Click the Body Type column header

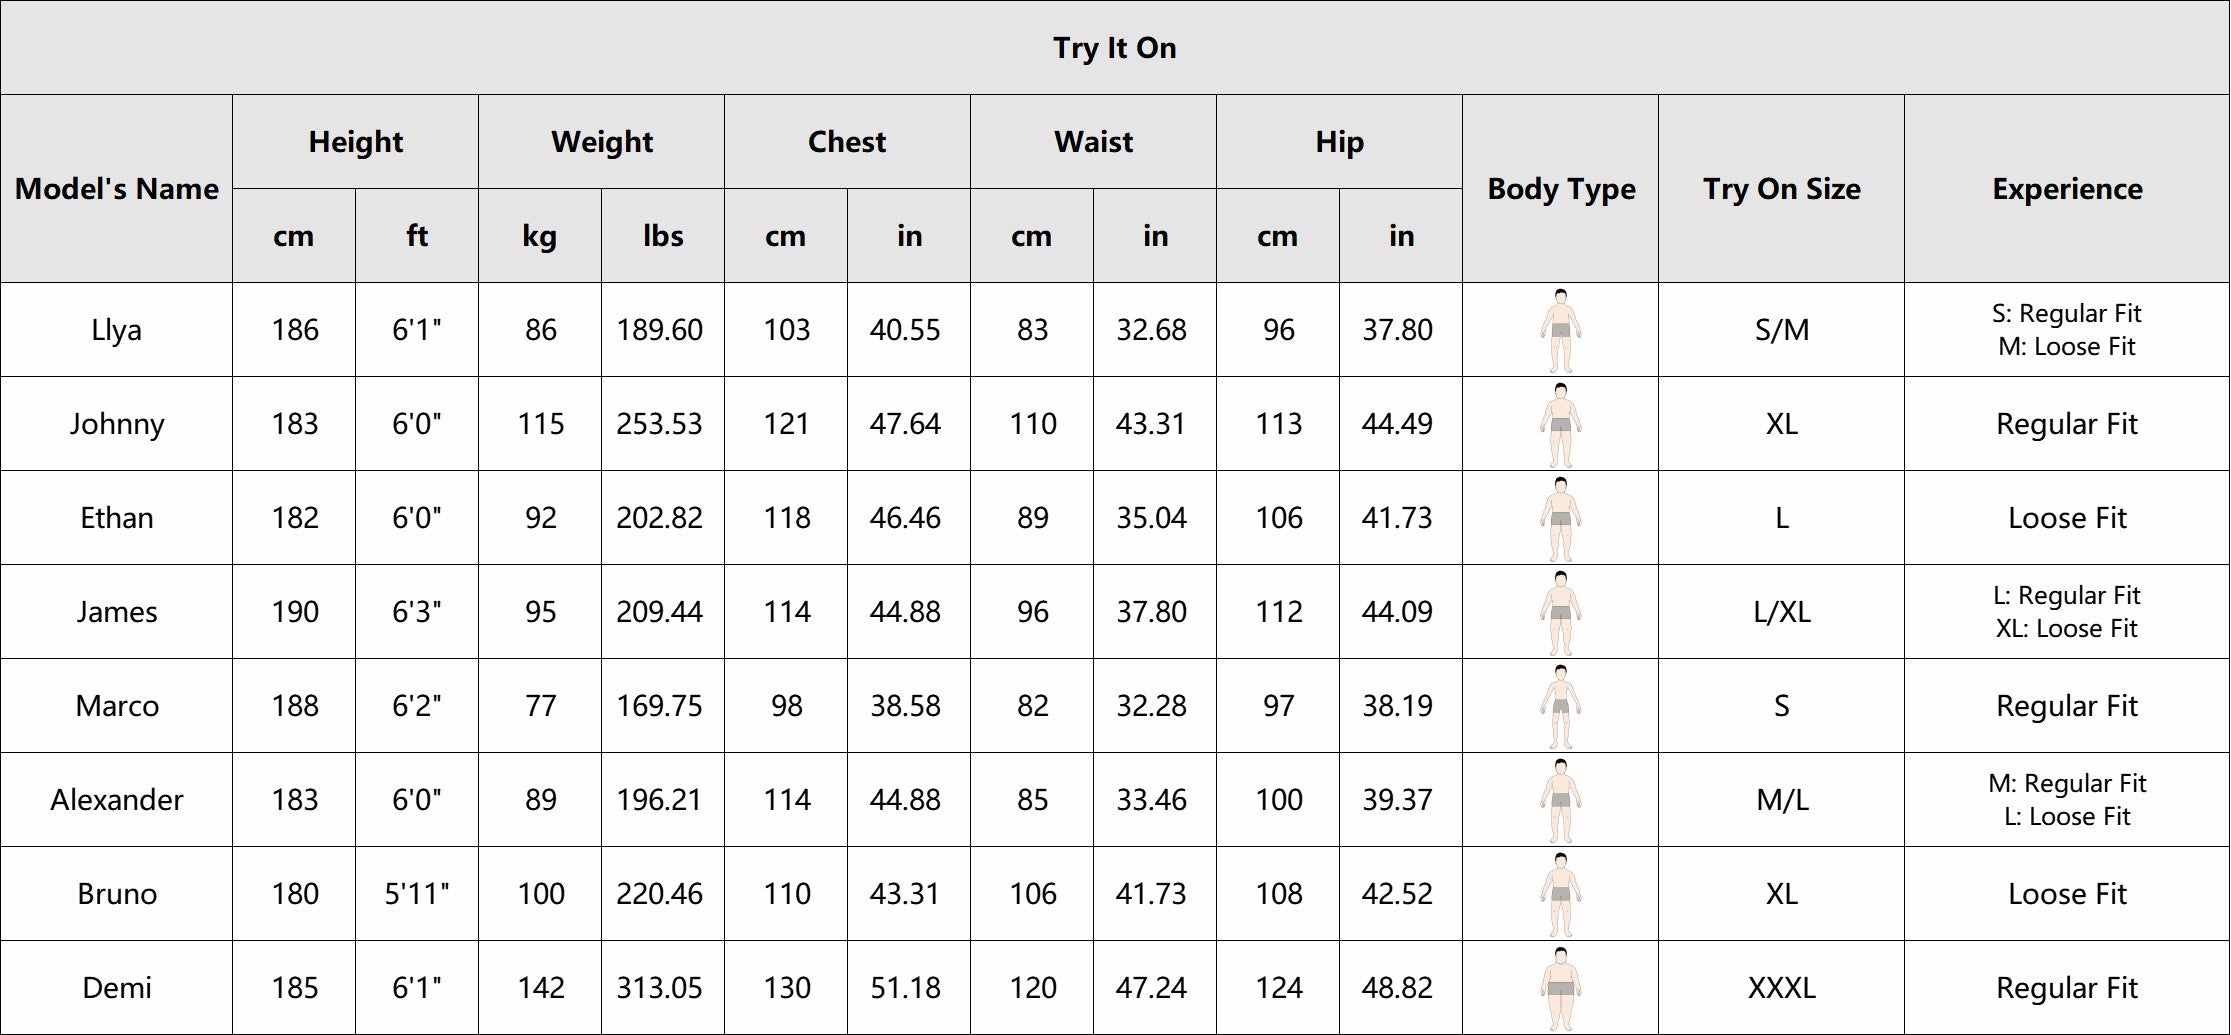(x=1561, y=189)
